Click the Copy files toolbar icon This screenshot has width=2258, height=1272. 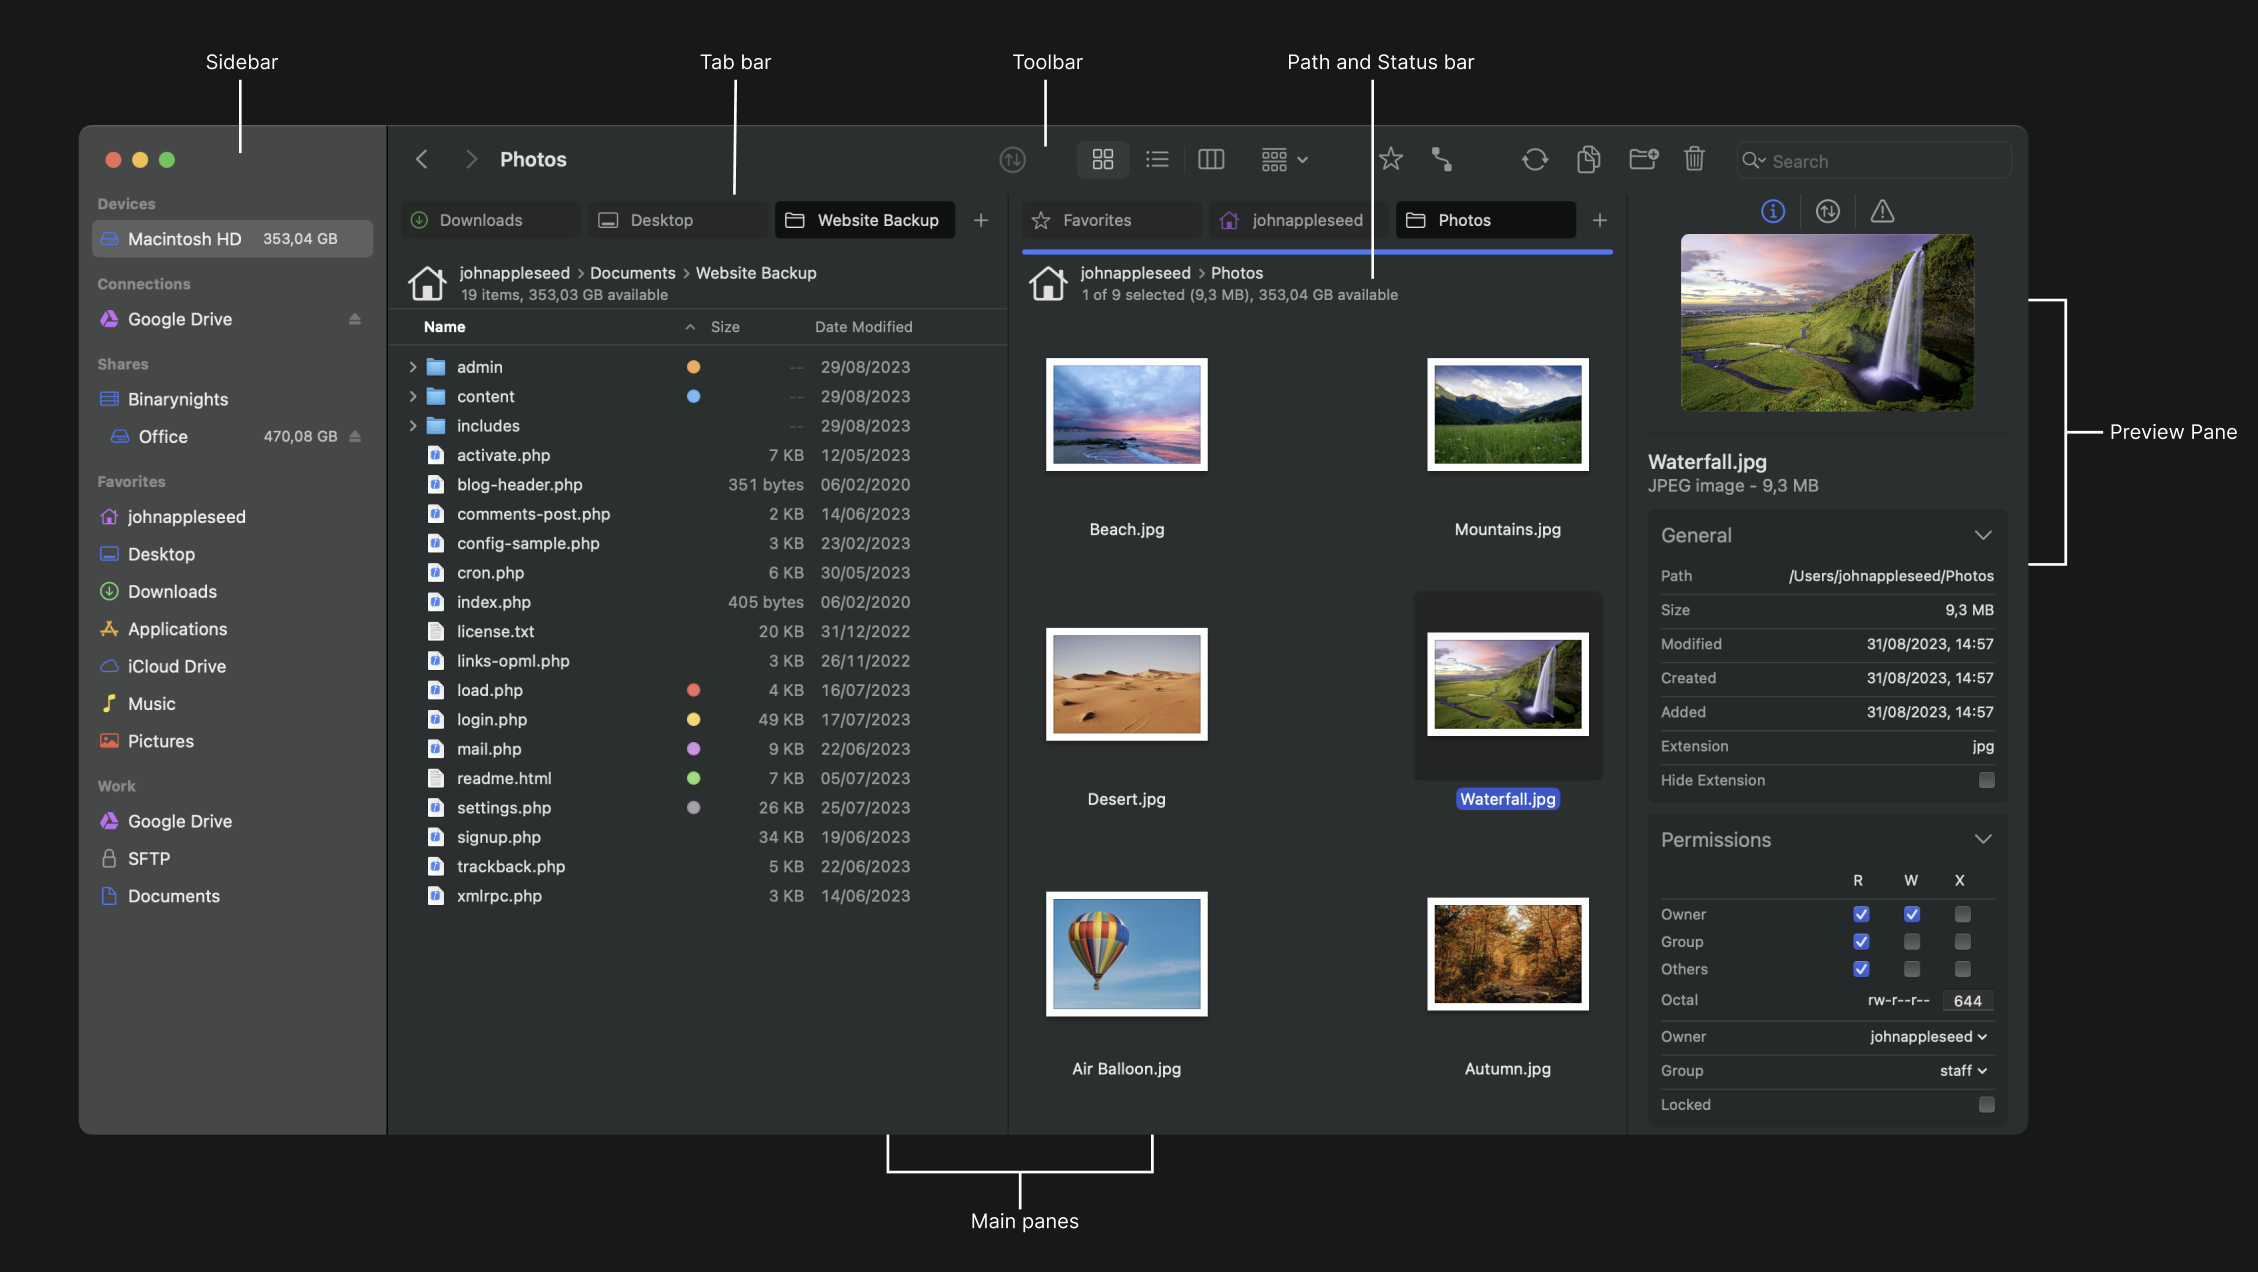coord(1589,159)
